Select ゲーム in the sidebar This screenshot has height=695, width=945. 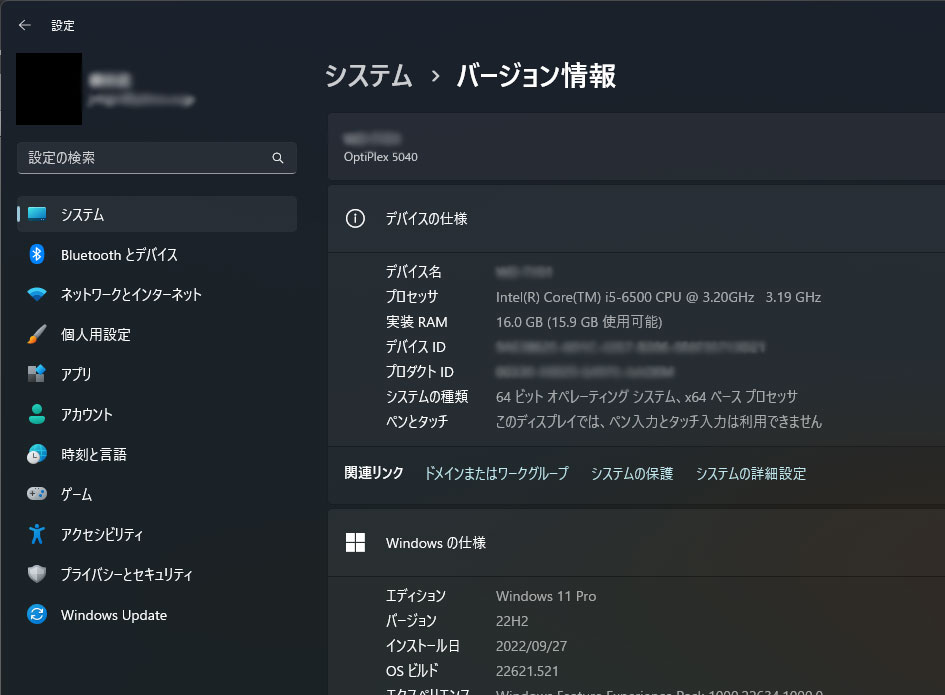coord(157,494)
